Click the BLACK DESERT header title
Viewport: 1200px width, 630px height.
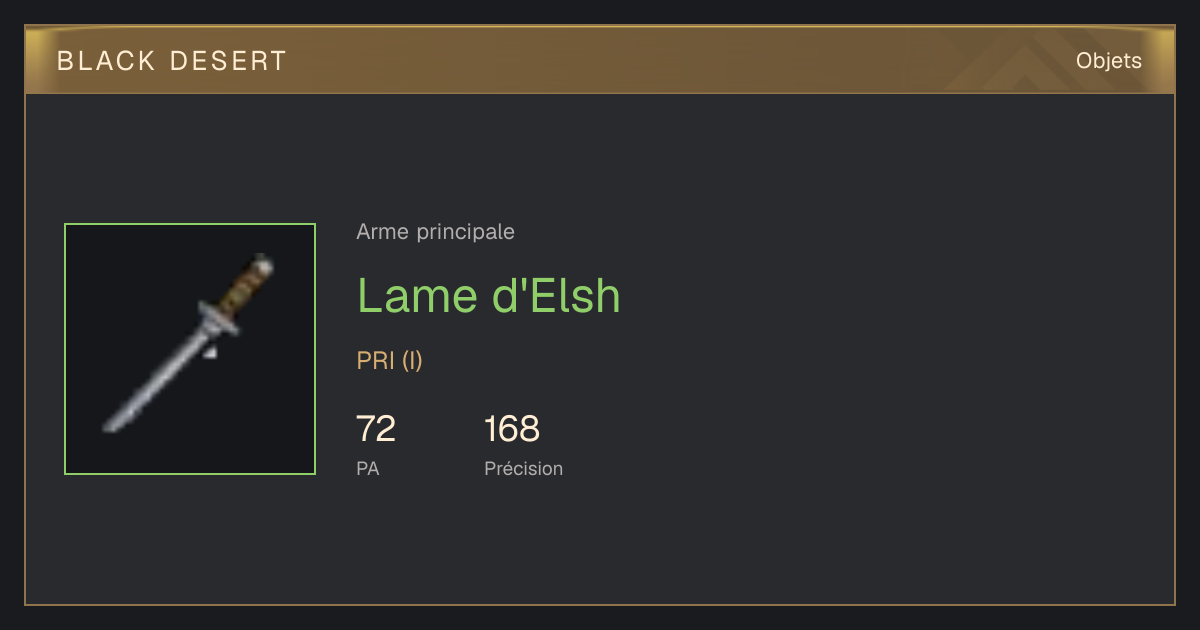[x=172, y=61]
